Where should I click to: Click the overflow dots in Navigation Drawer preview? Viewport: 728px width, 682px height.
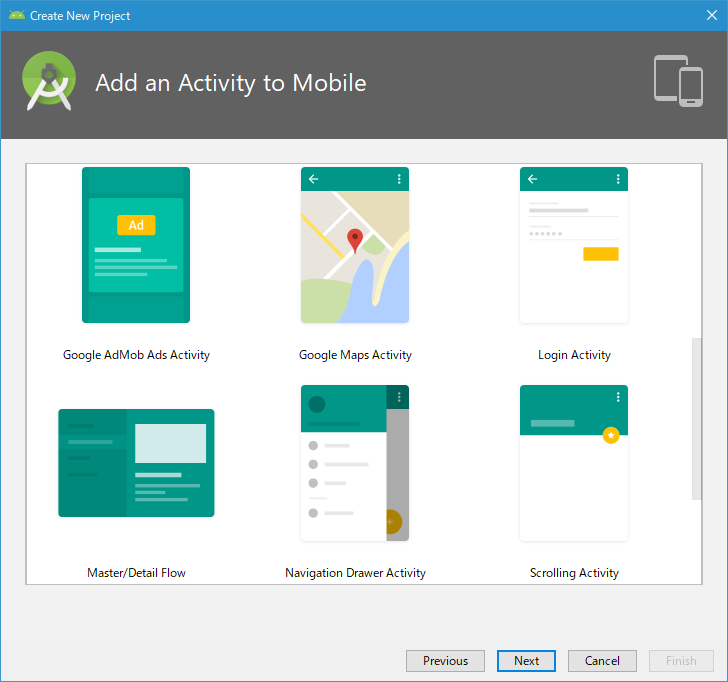click(x=399, y=397)
